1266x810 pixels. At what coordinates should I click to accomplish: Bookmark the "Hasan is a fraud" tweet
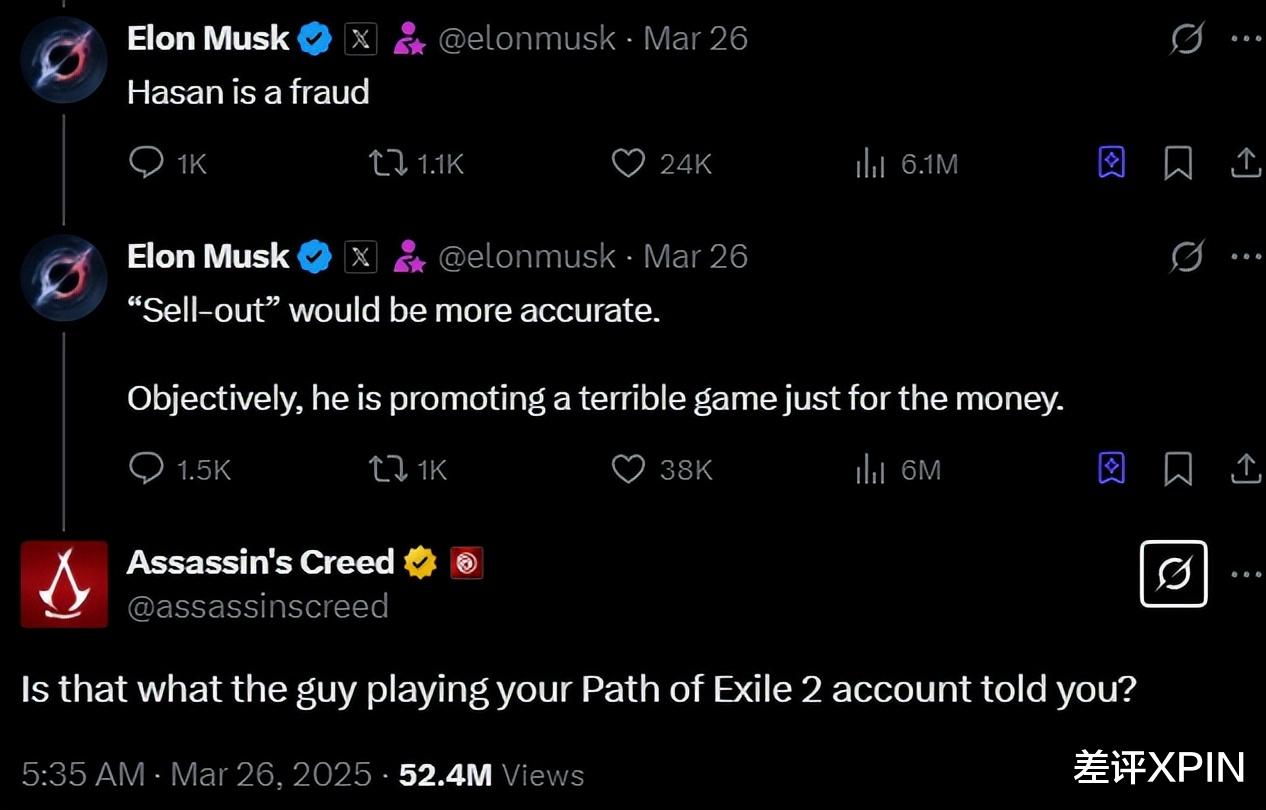[x=1178, y=163]
